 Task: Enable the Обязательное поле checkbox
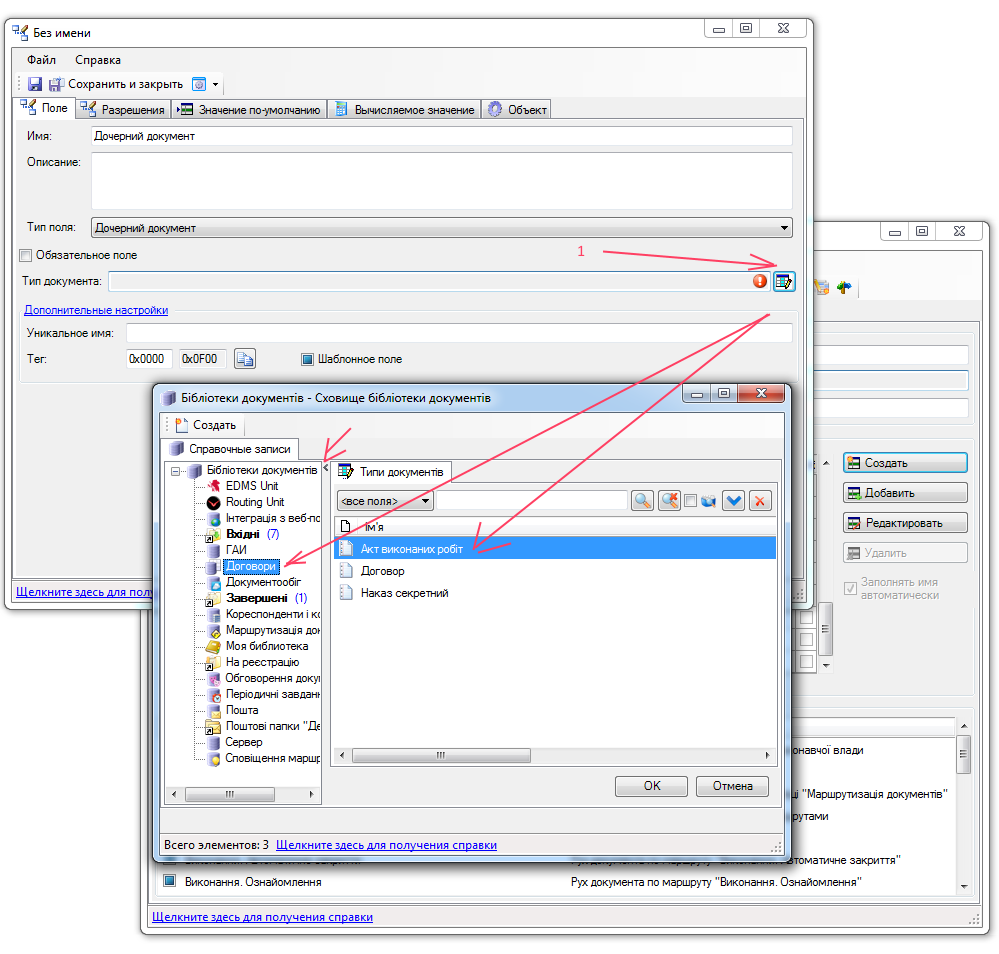pyautogui.click(x=27, y=255)
